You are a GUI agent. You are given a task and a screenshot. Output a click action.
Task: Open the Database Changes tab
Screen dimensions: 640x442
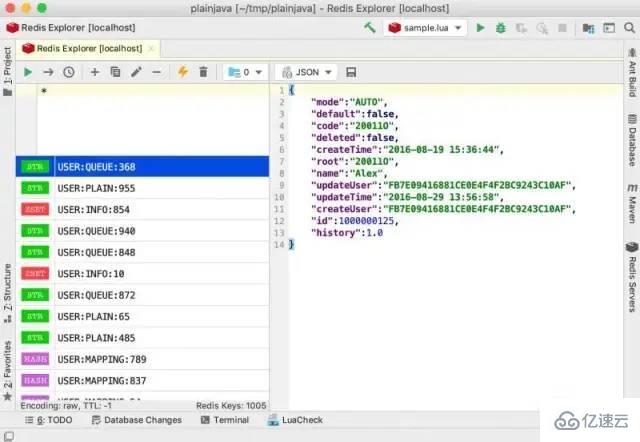[136, 421]
